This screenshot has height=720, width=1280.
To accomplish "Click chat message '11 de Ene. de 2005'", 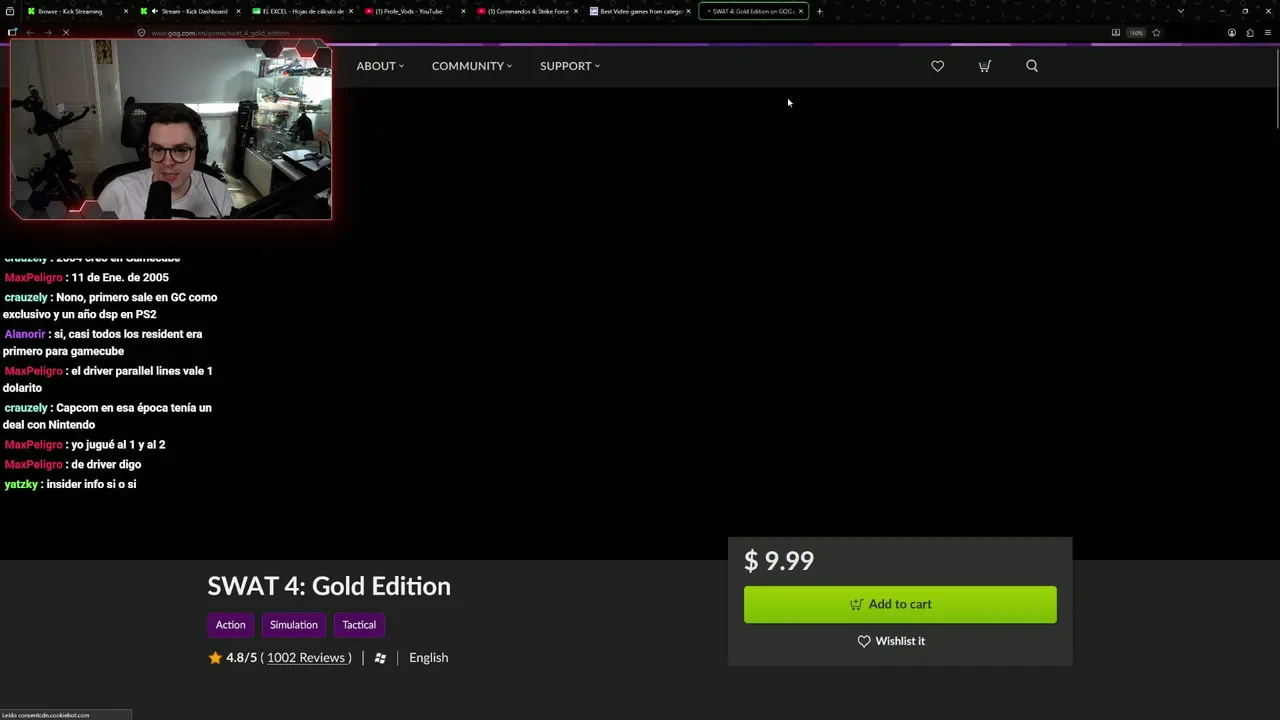I will [x=120, y=278].
